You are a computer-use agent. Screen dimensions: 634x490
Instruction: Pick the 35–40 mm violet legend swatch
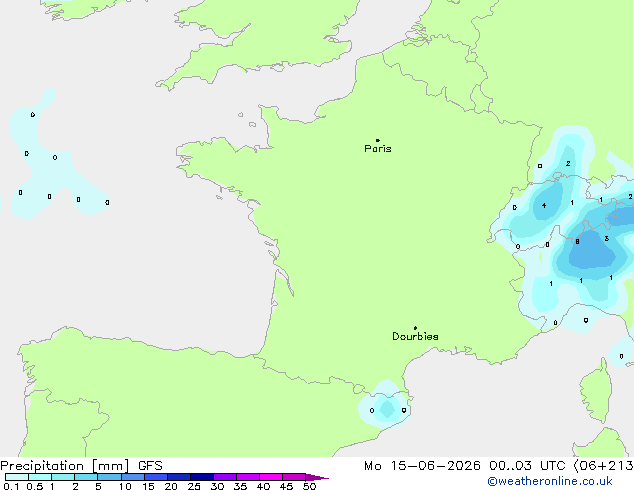[248, 477]
